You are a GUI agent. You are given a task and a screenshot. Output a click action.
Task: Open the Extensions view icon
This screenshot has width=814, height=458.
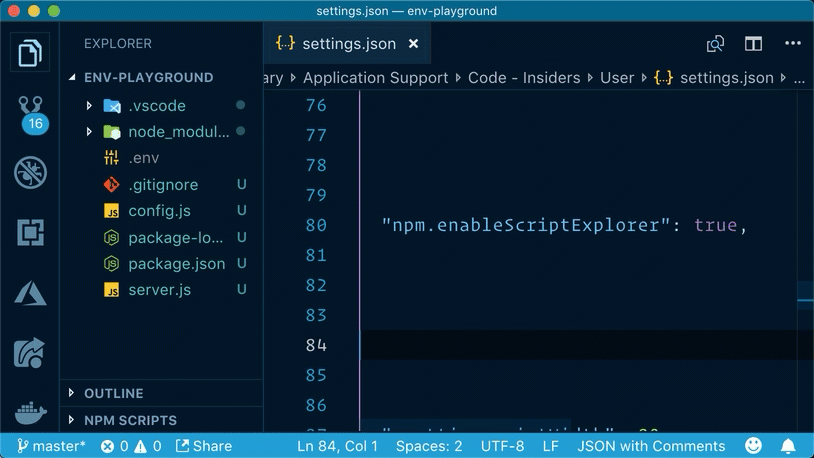pos(30,233)
